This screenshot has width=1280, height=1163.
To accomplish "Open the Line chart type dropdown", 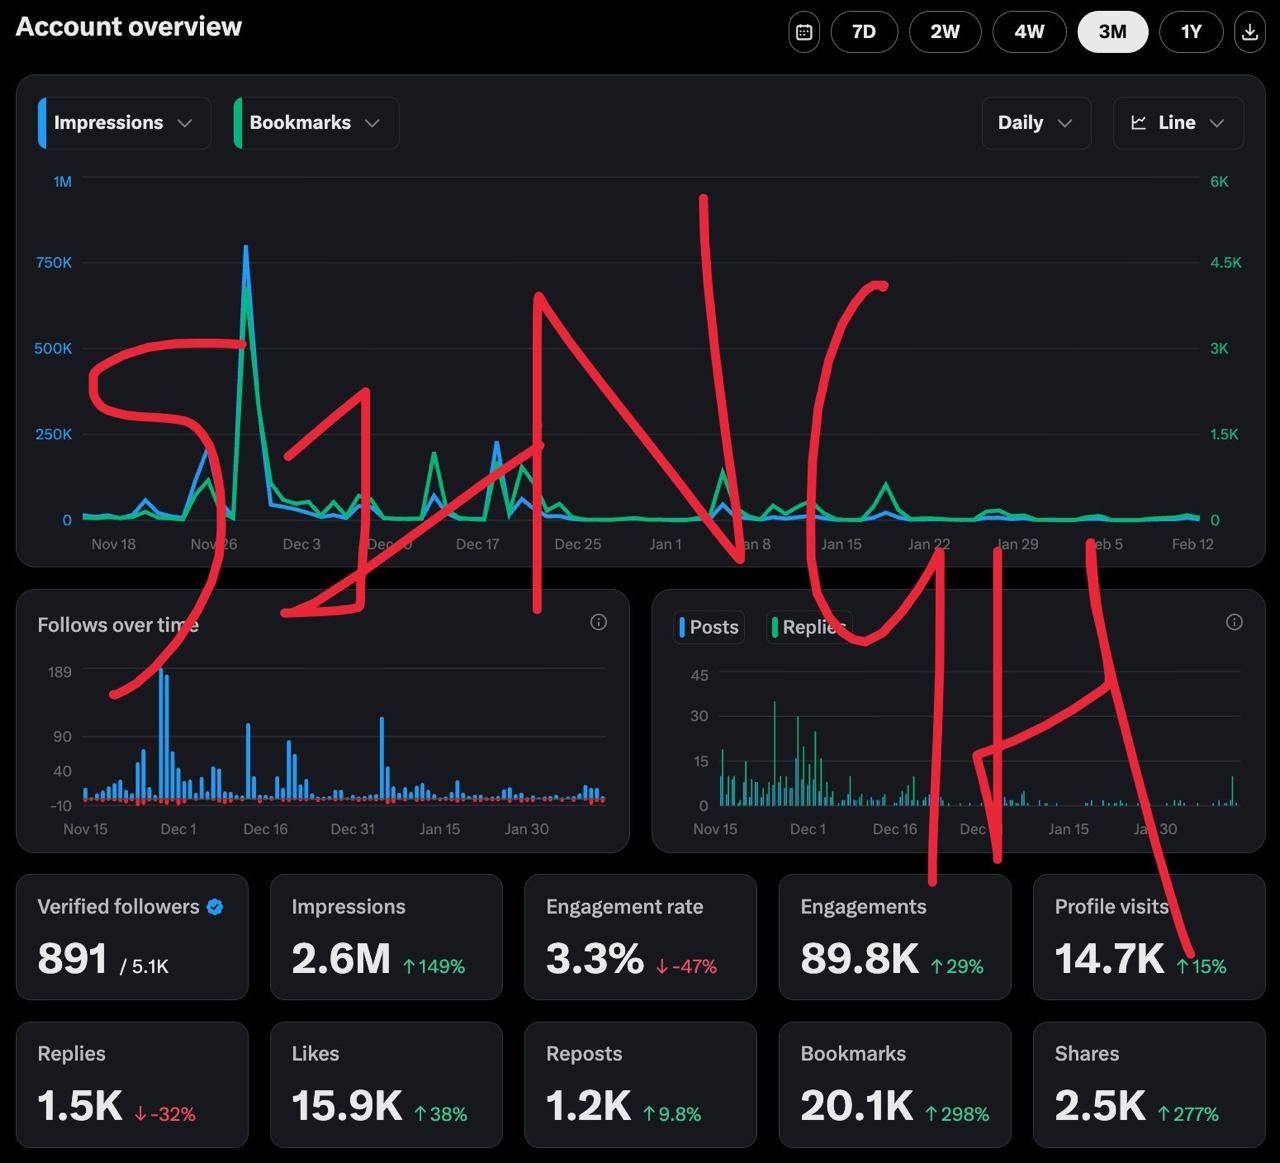I will pyautogui.click(x=1178, y=123).
